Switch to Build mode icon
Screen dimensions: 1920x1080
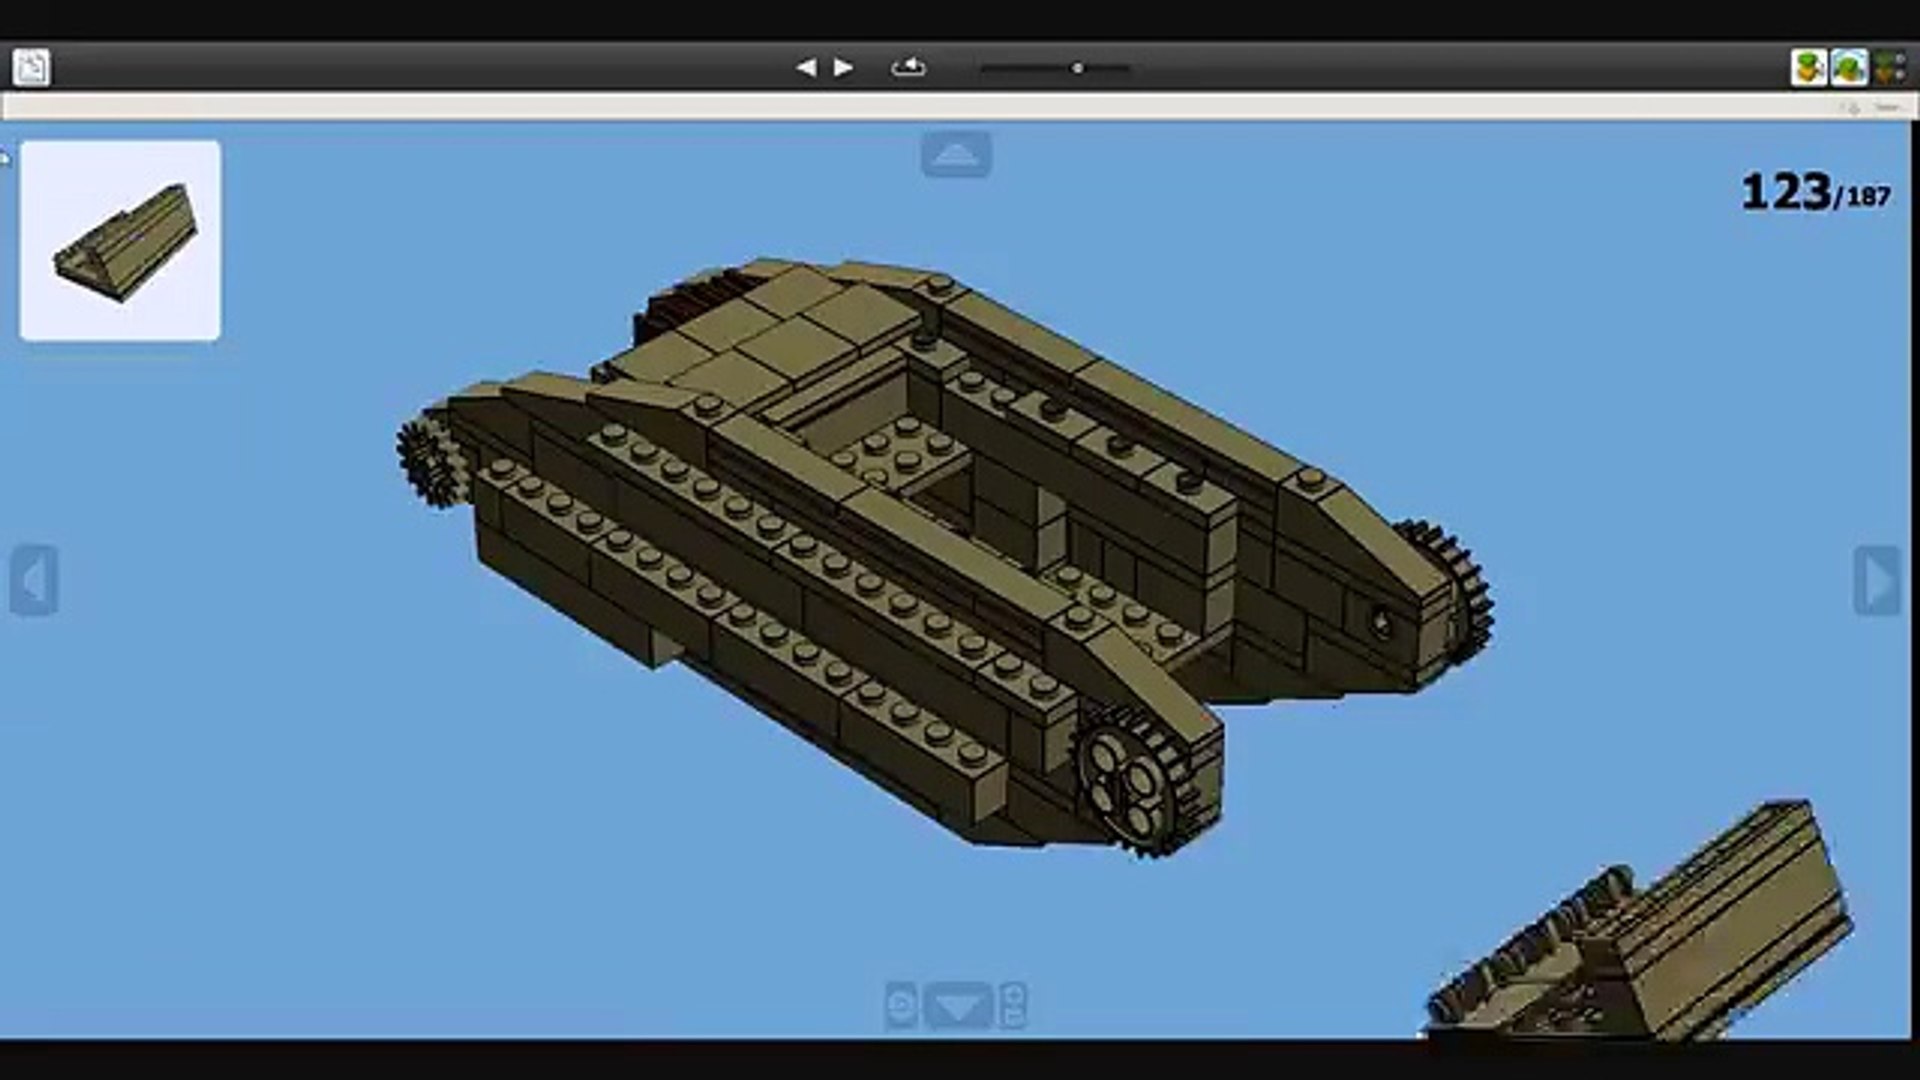click(x=1809, y=68)
